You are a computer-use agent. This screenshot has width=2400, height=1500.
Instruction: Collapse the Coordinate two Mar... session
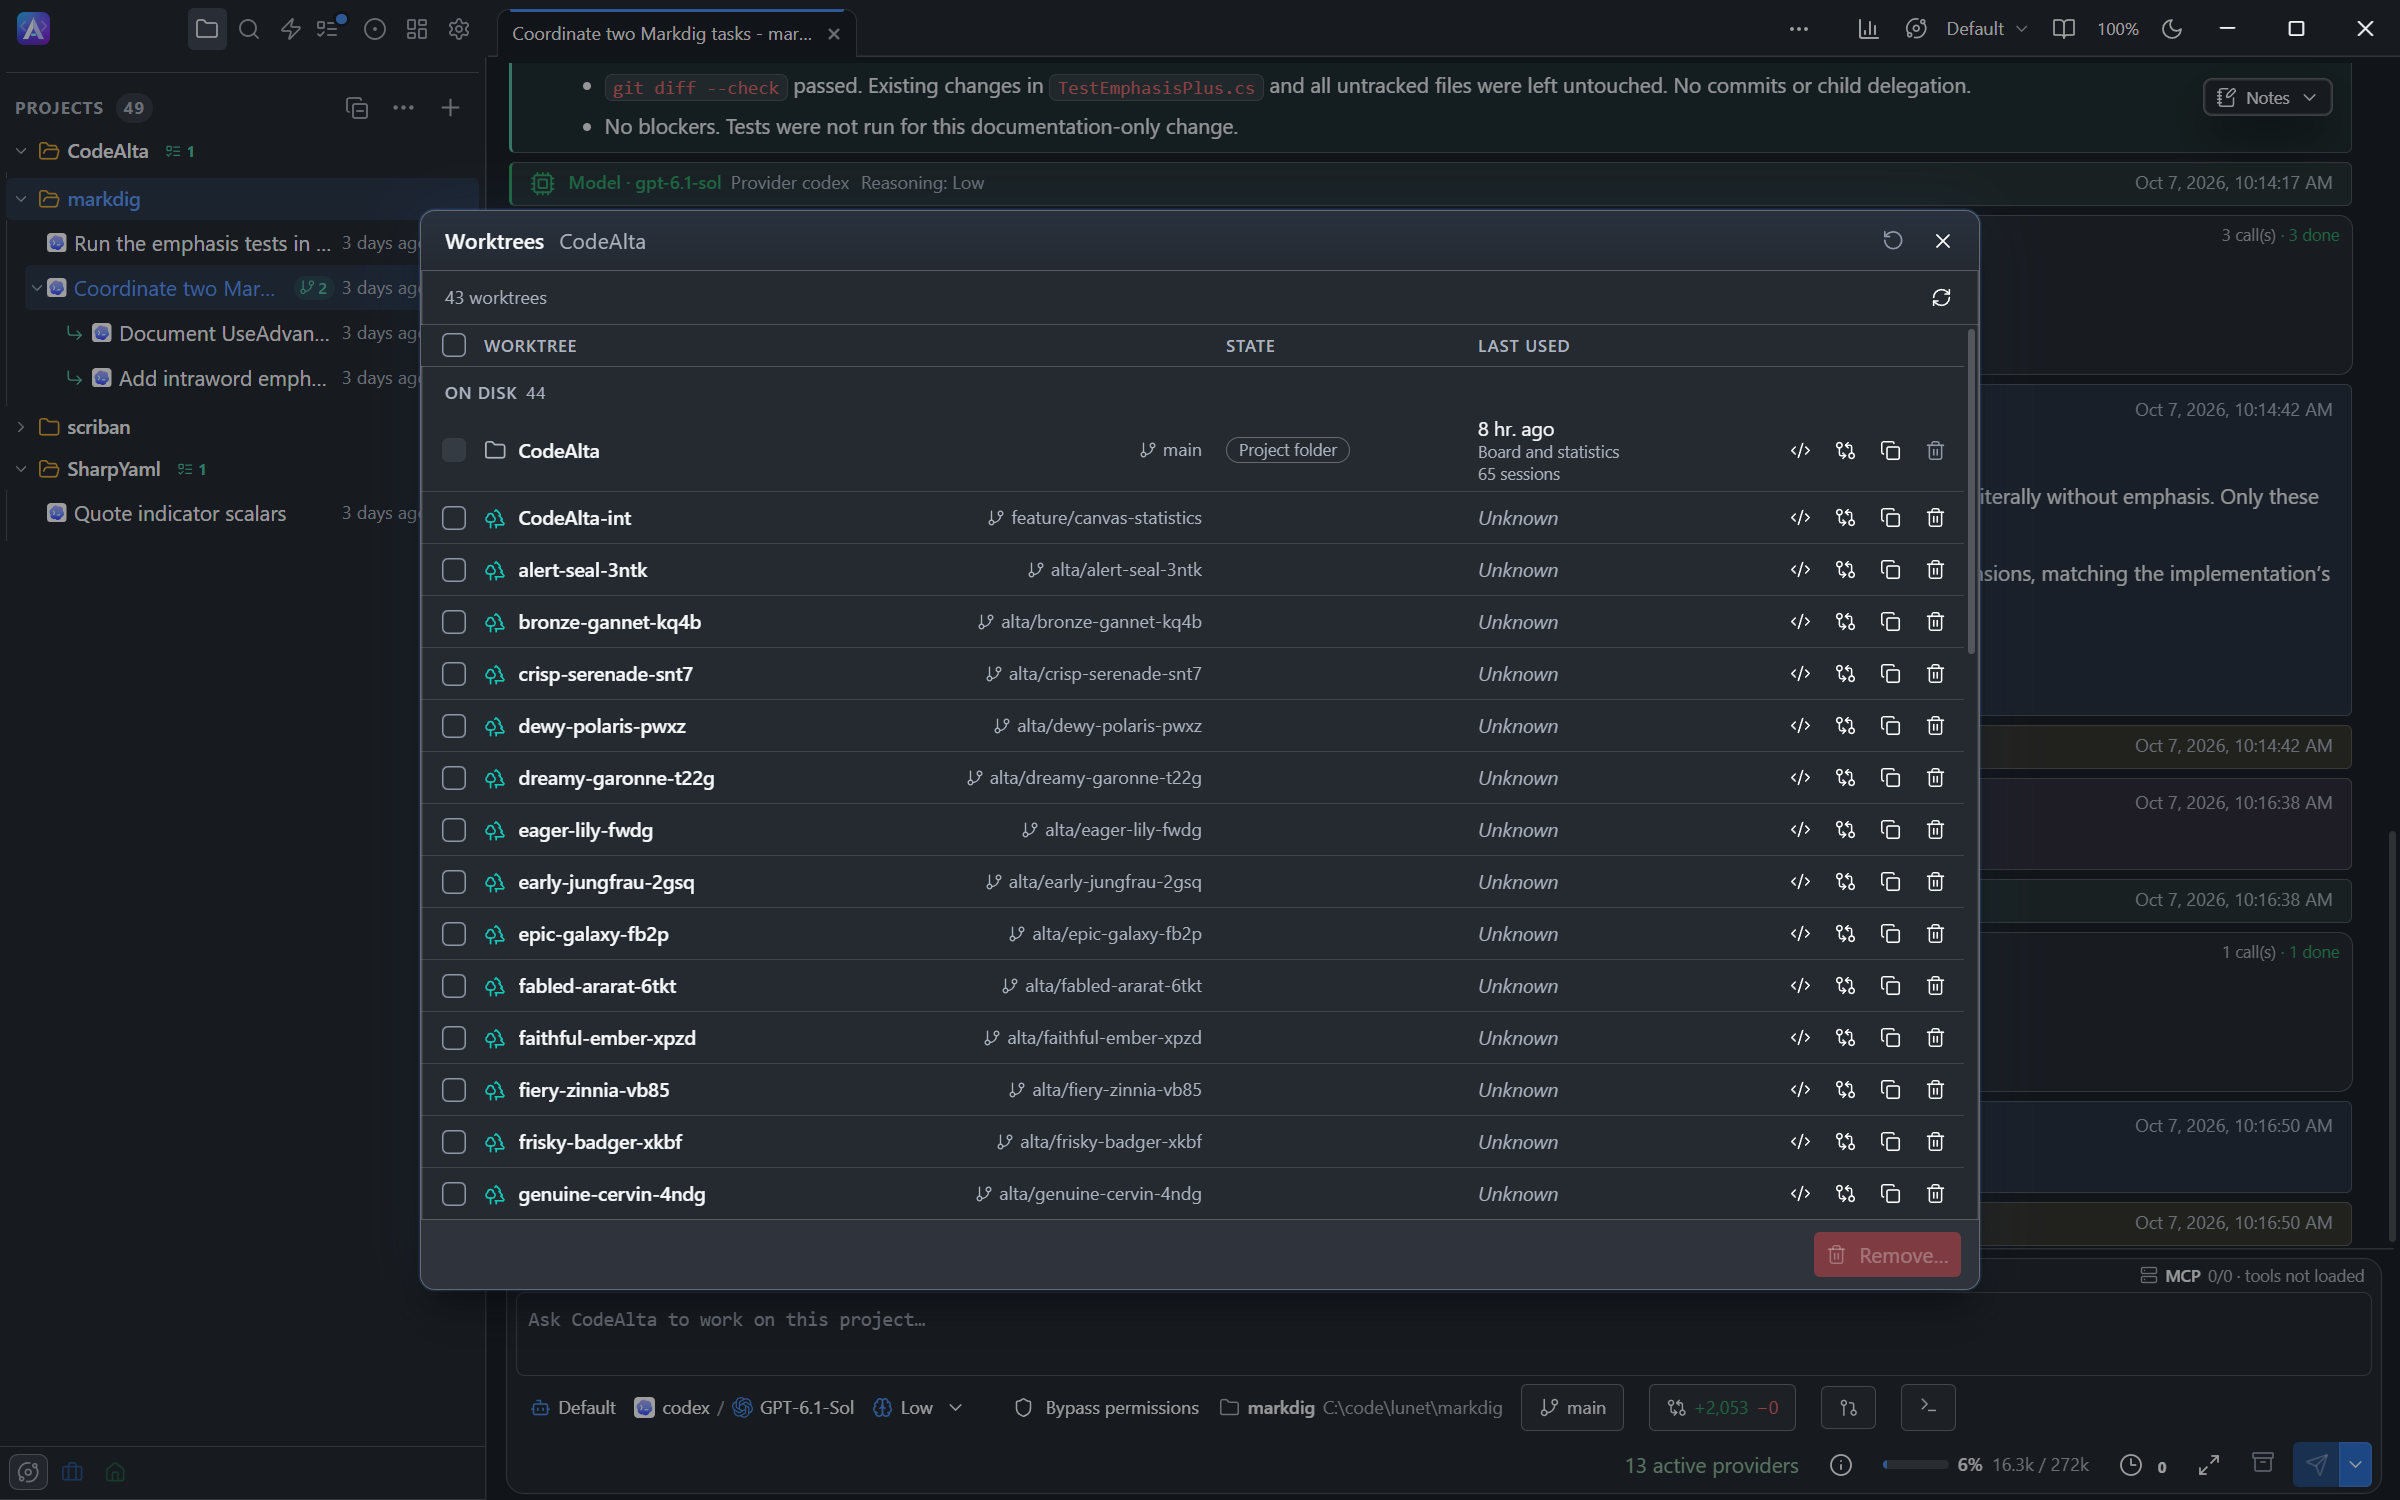(37, 288)
